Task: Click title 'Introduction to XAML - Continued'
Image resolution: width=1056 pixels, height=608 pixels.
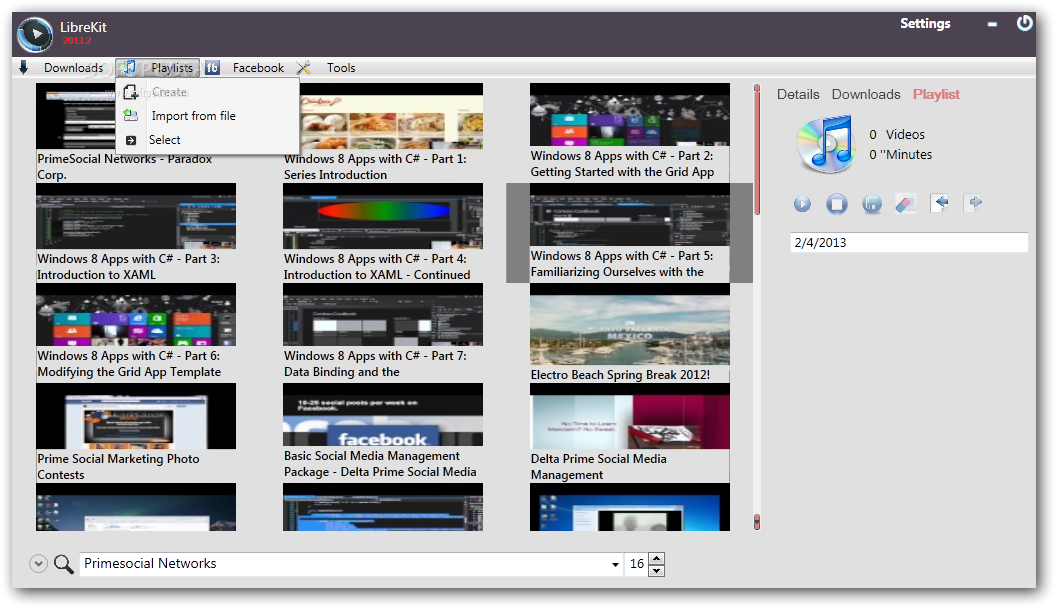Action: [x=377, y=275]
